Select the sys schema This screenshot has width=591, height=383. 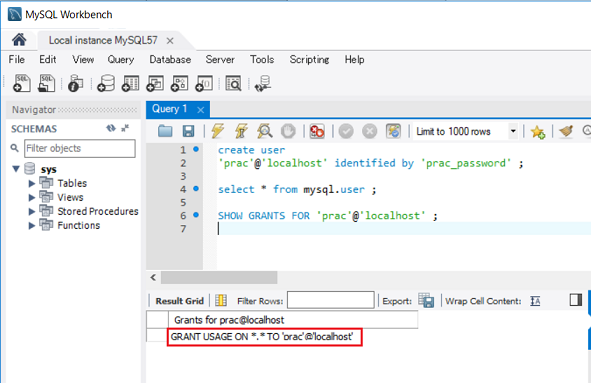pyautogui.click(x=49, y=169)
